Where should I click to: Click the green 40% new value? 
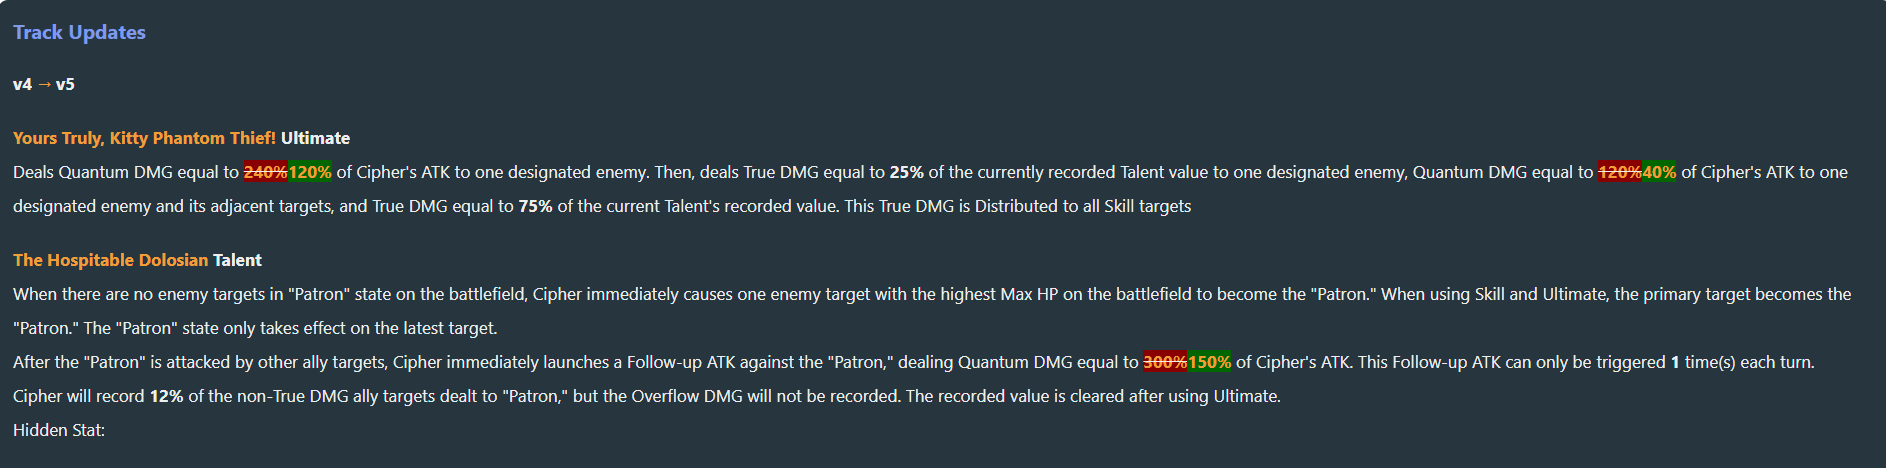coord(1659,172)
